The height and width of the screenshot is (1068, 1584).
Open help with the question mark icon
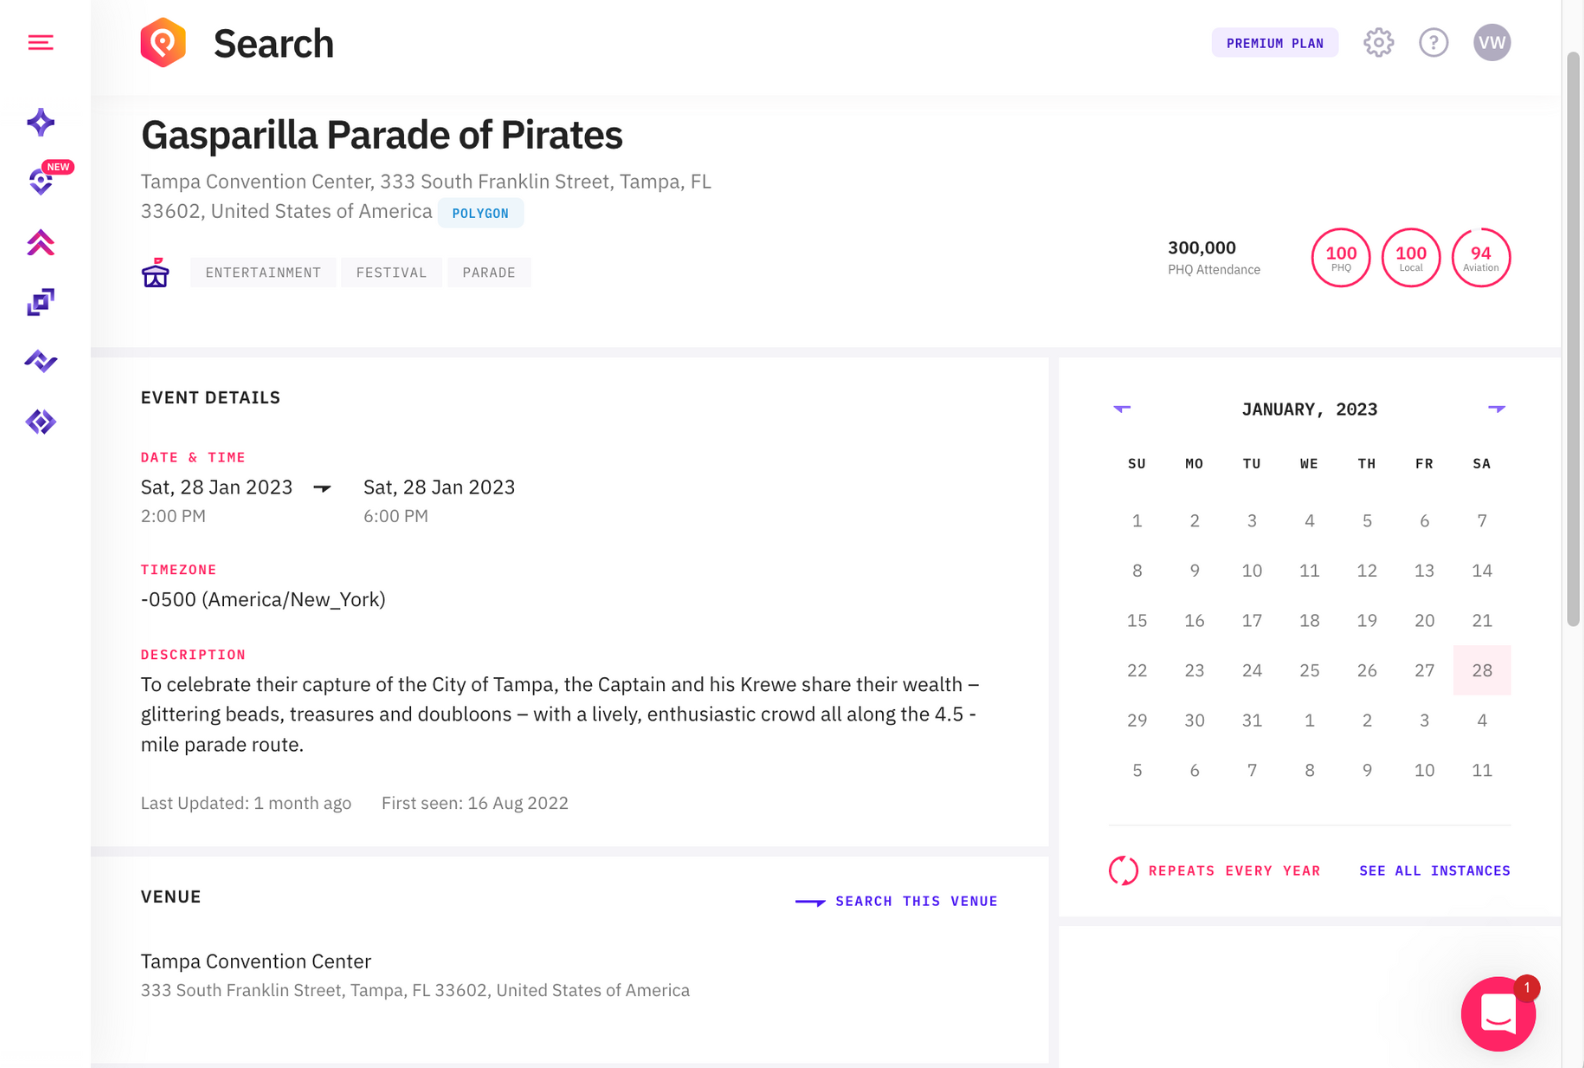pos(1433,42)
